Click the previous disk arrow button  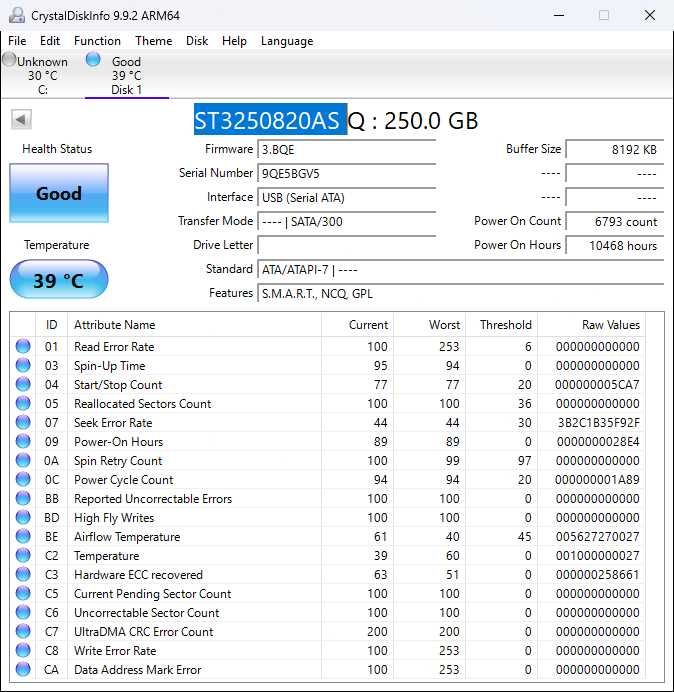[x=21, y=119]
